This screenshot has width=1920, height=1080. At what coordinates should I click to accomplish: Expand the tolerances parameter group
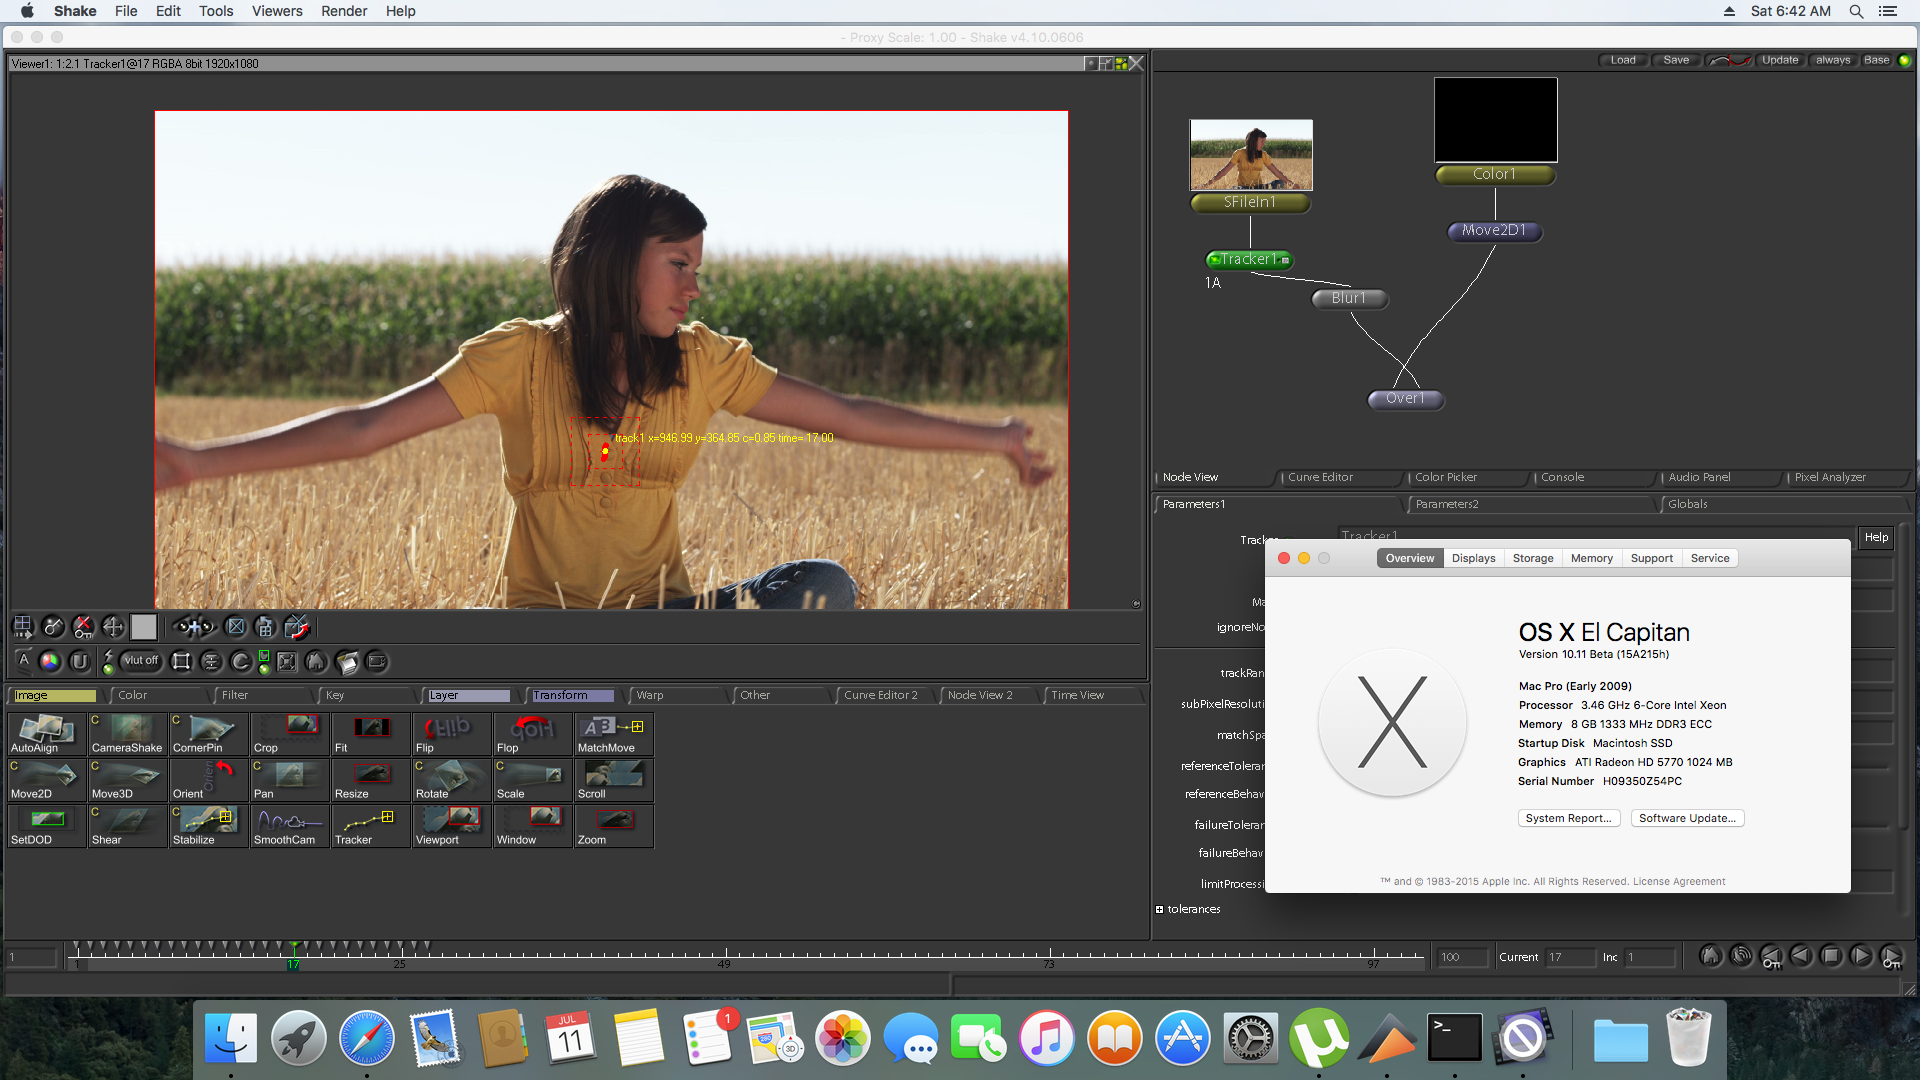click(1159, 909)
